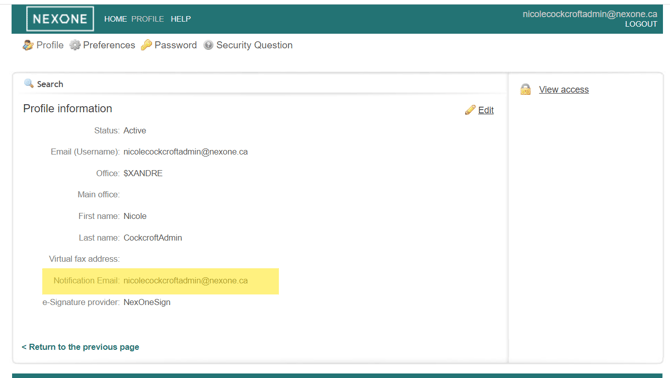Click the LOGOUT link
The height and width of the screenshot is (378, 670).
[641, 24]
